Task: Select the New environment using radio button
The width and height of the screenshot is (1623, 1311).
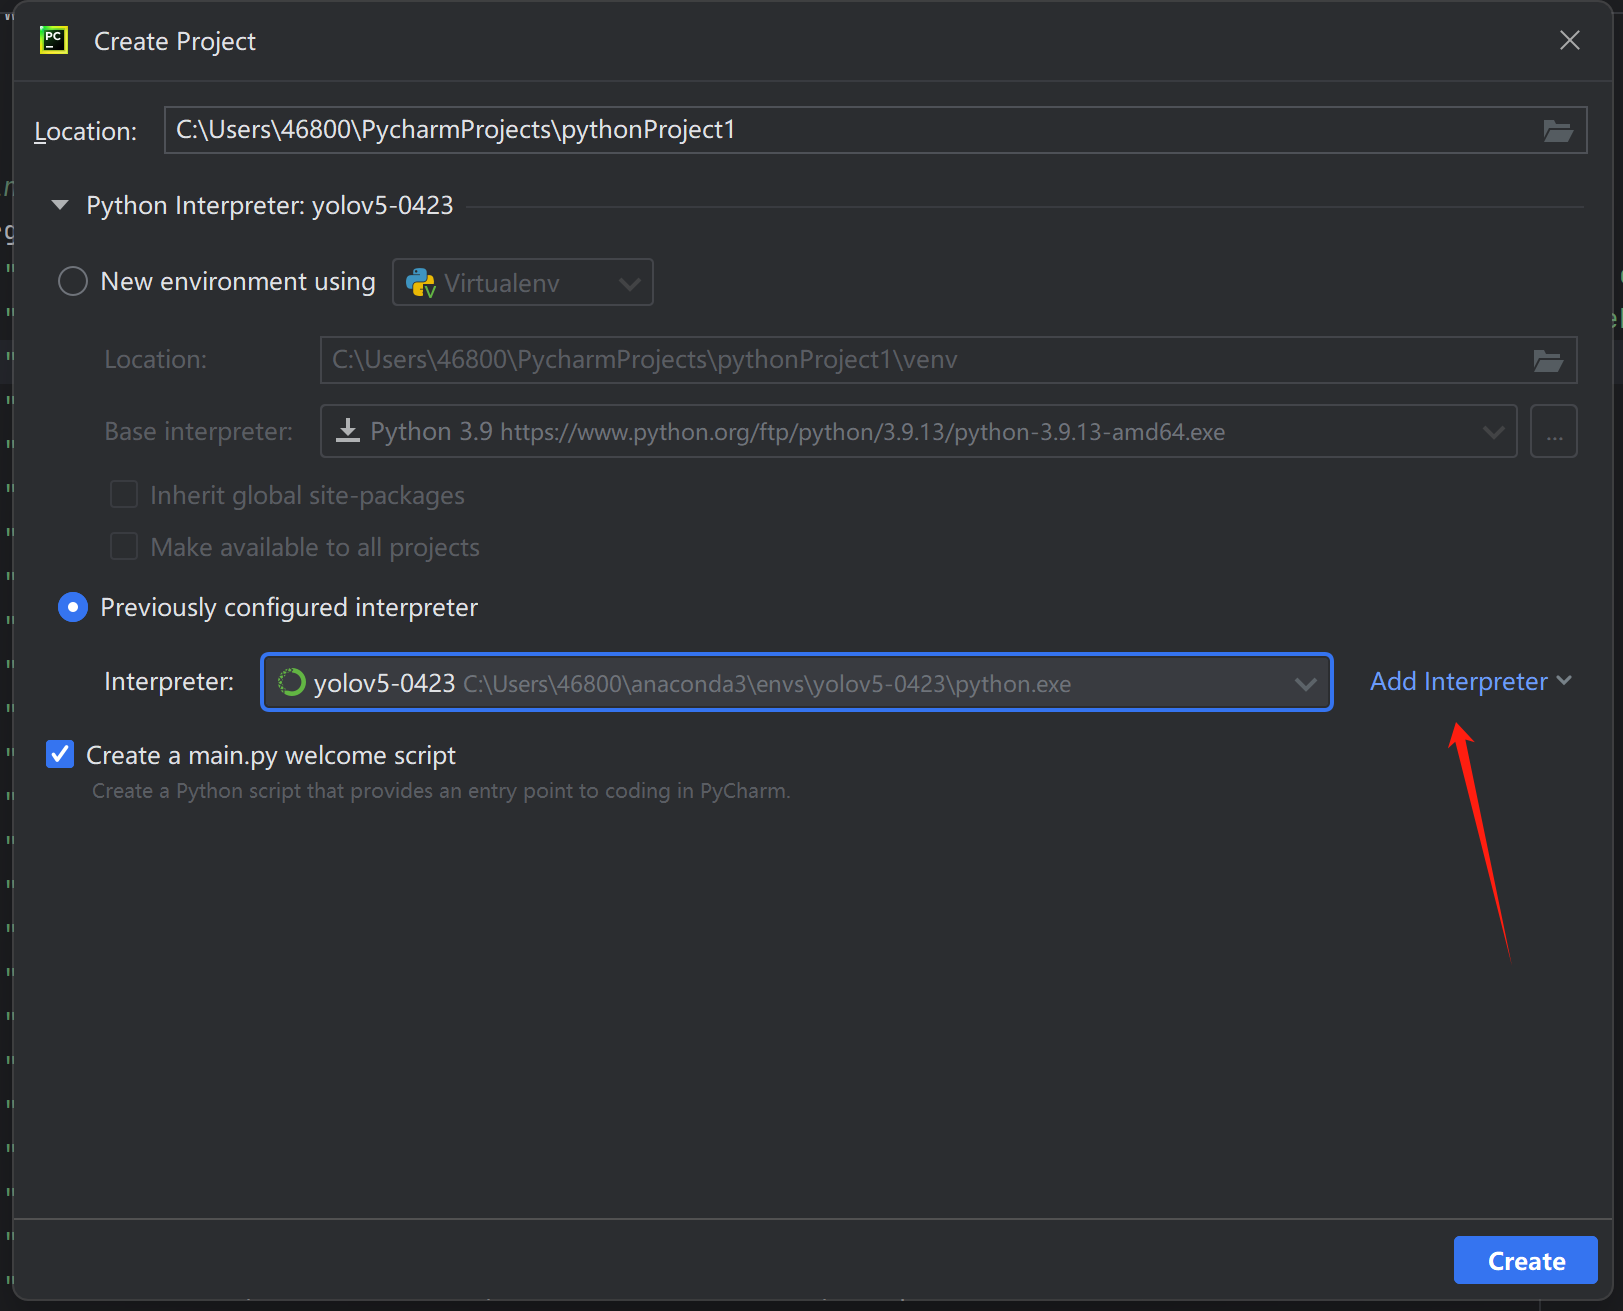Action: tap(73, 282)
